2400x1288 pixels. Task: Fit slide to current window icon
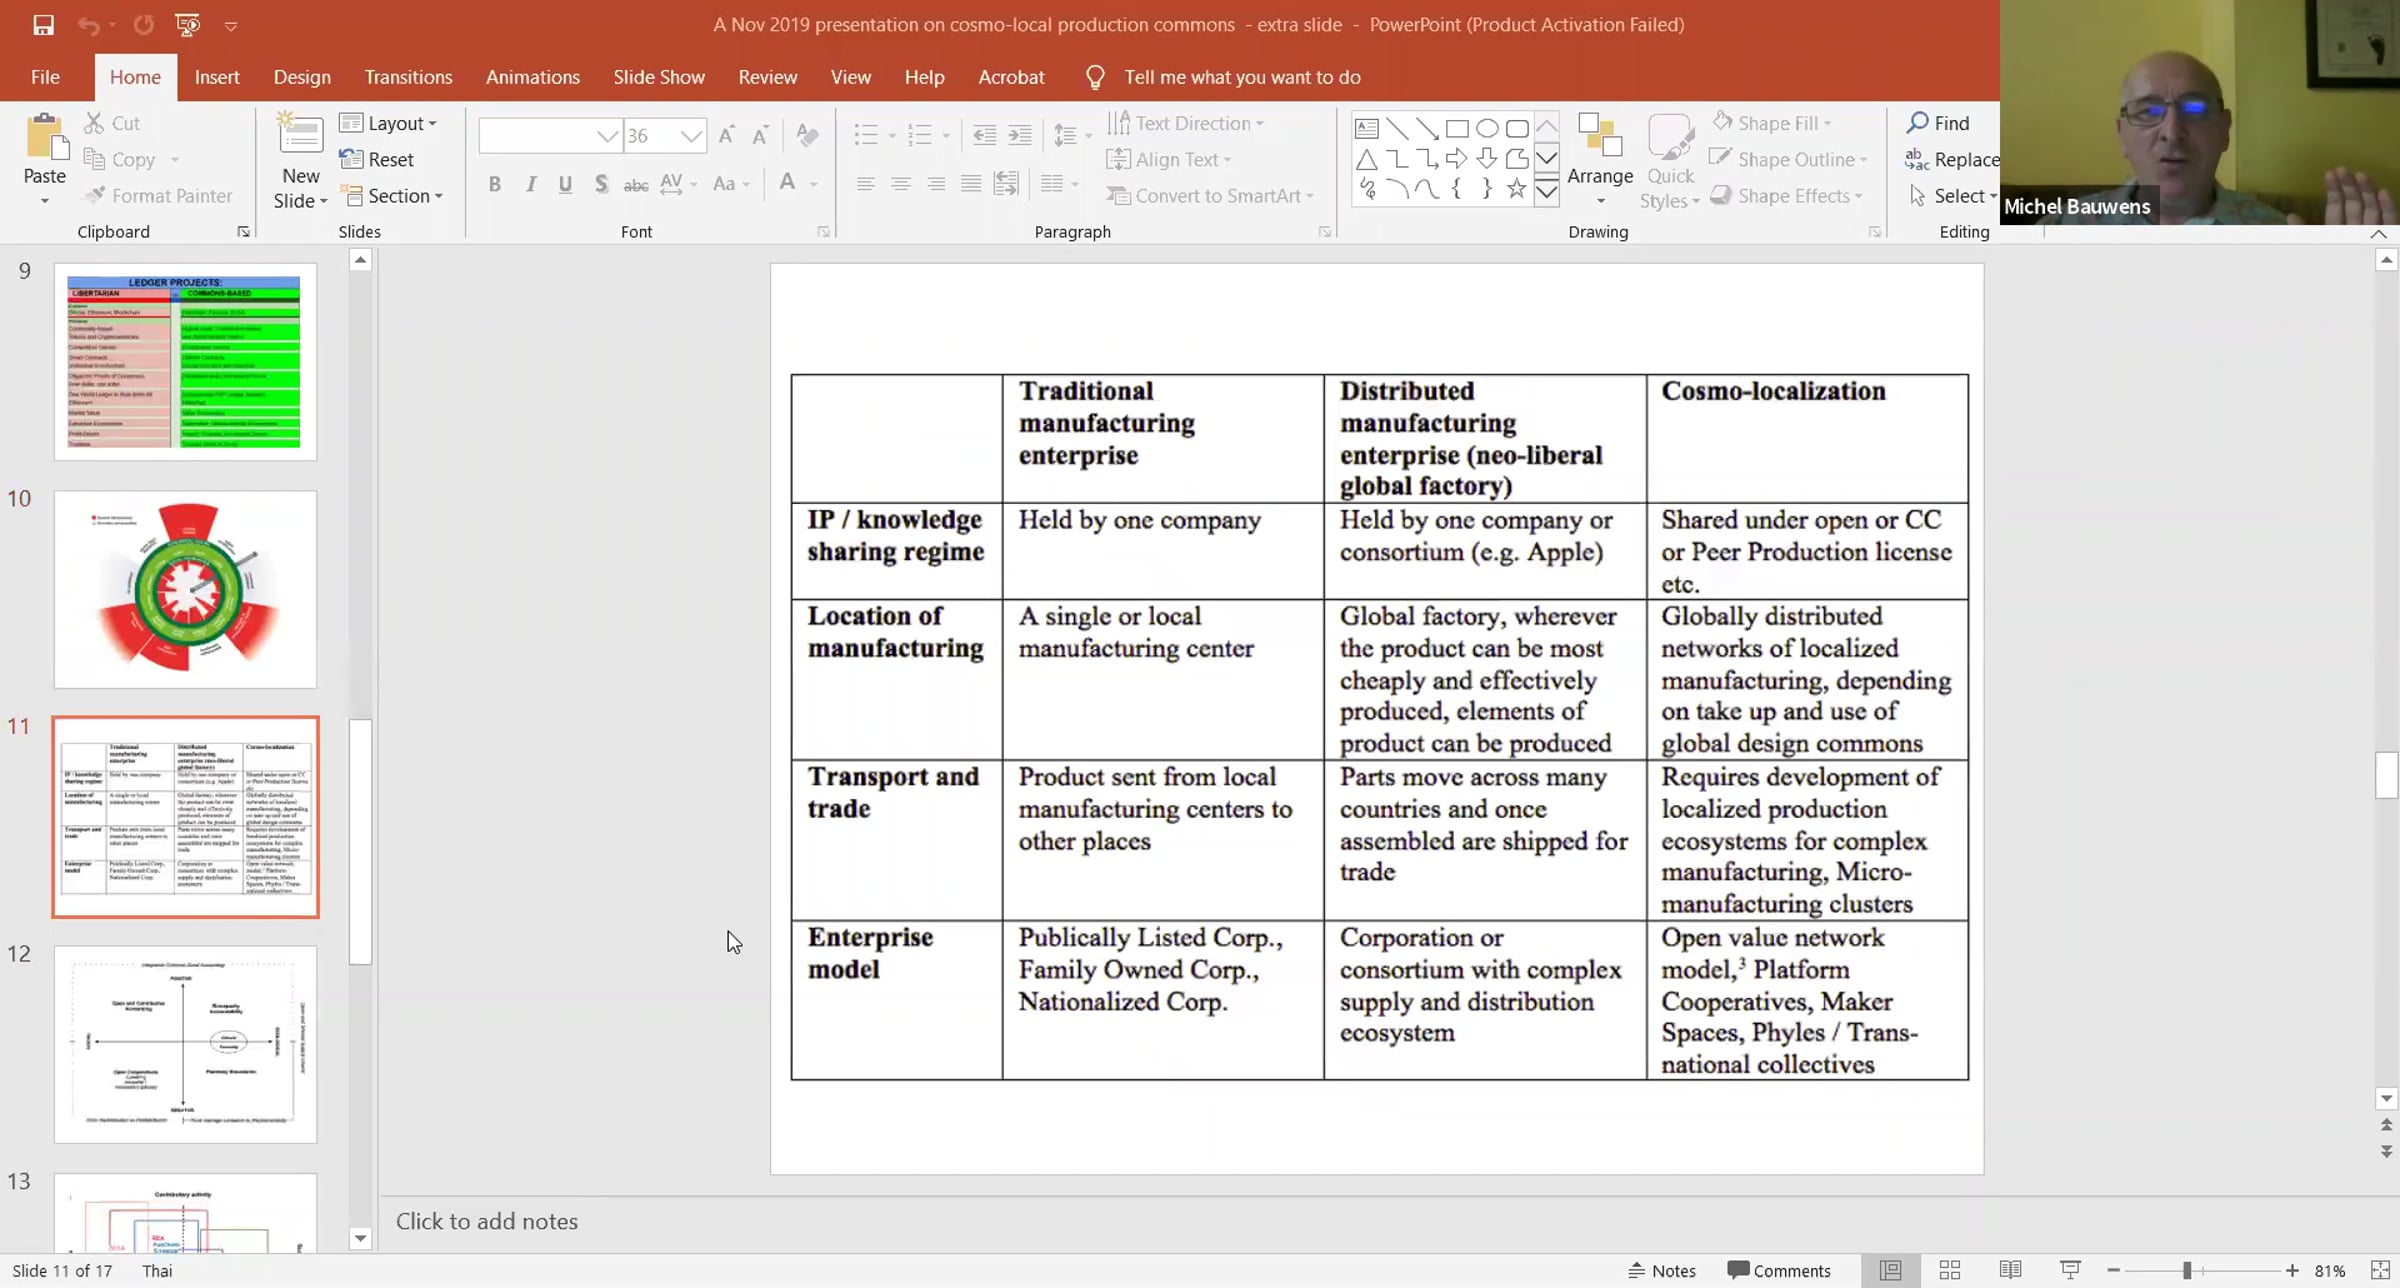2380,1270
